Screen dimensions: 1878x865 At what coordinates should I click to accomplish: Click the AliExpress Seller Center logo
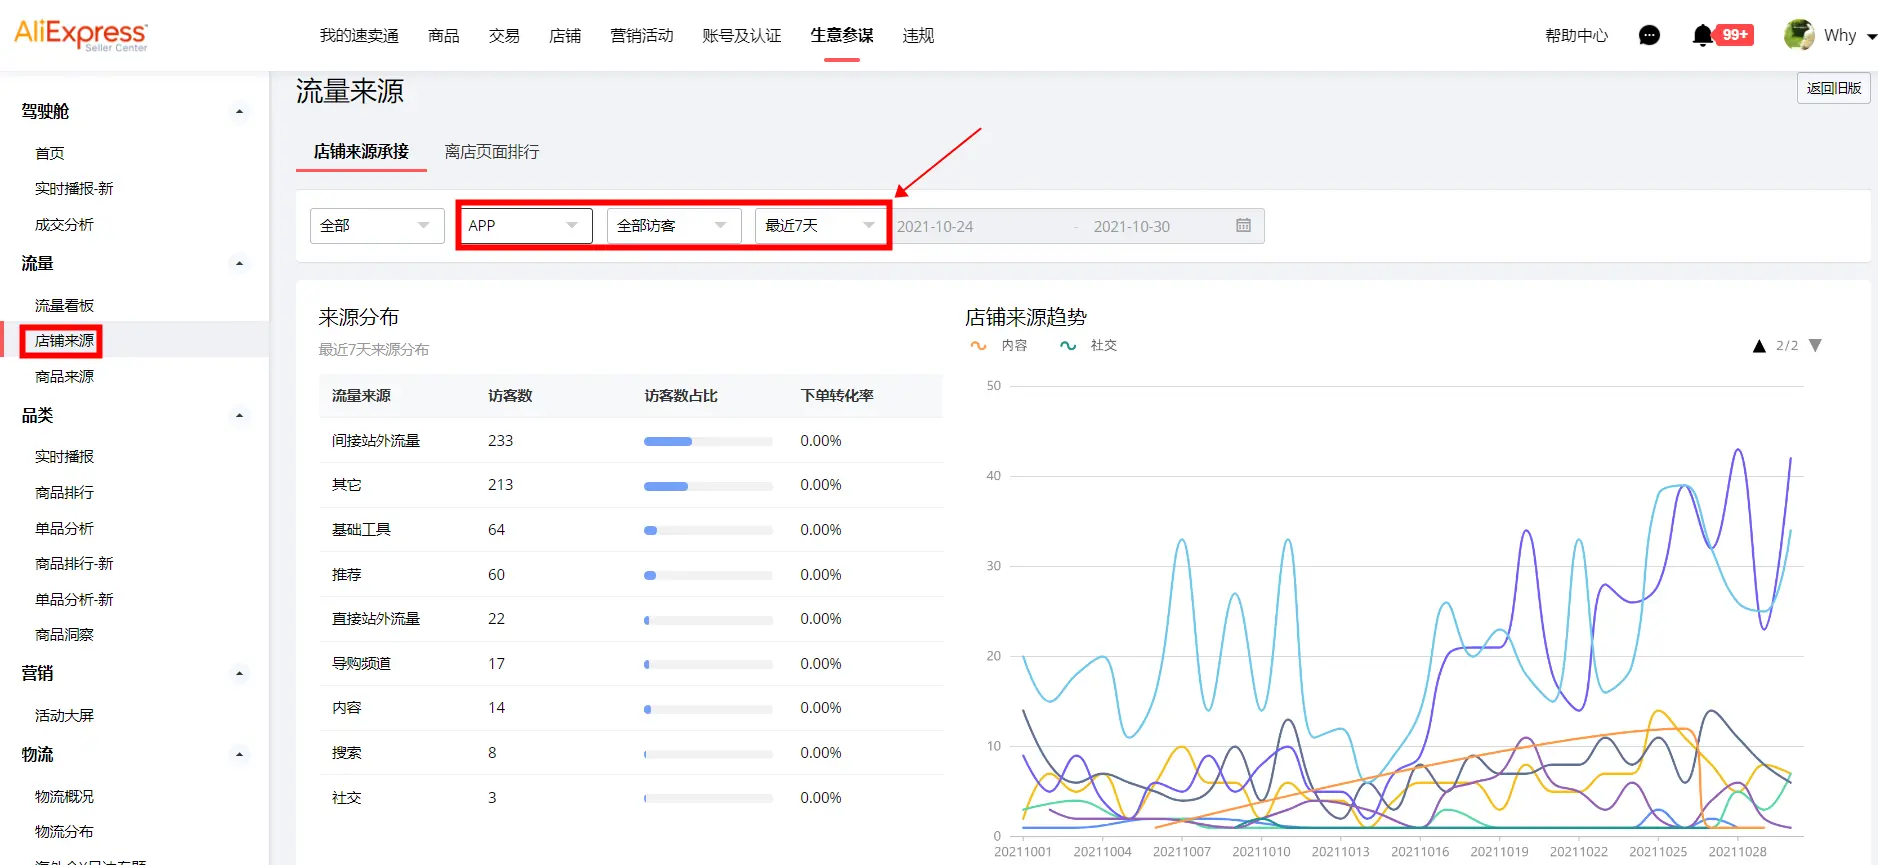coord(81,35)
